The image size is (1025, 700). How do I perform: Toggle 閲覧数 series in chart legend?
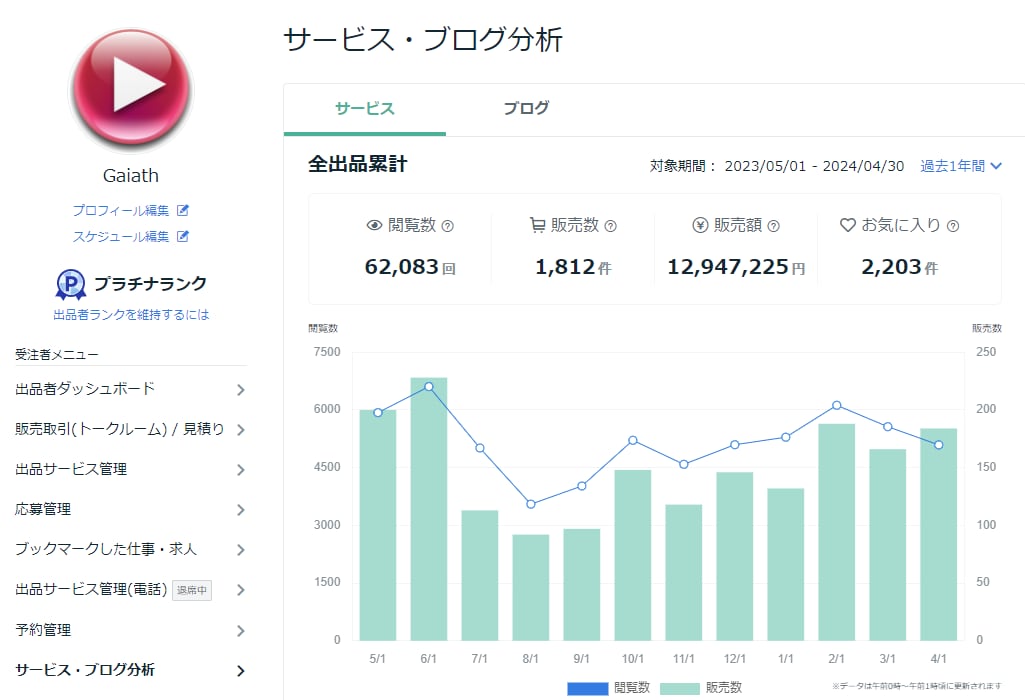[609, 688]
